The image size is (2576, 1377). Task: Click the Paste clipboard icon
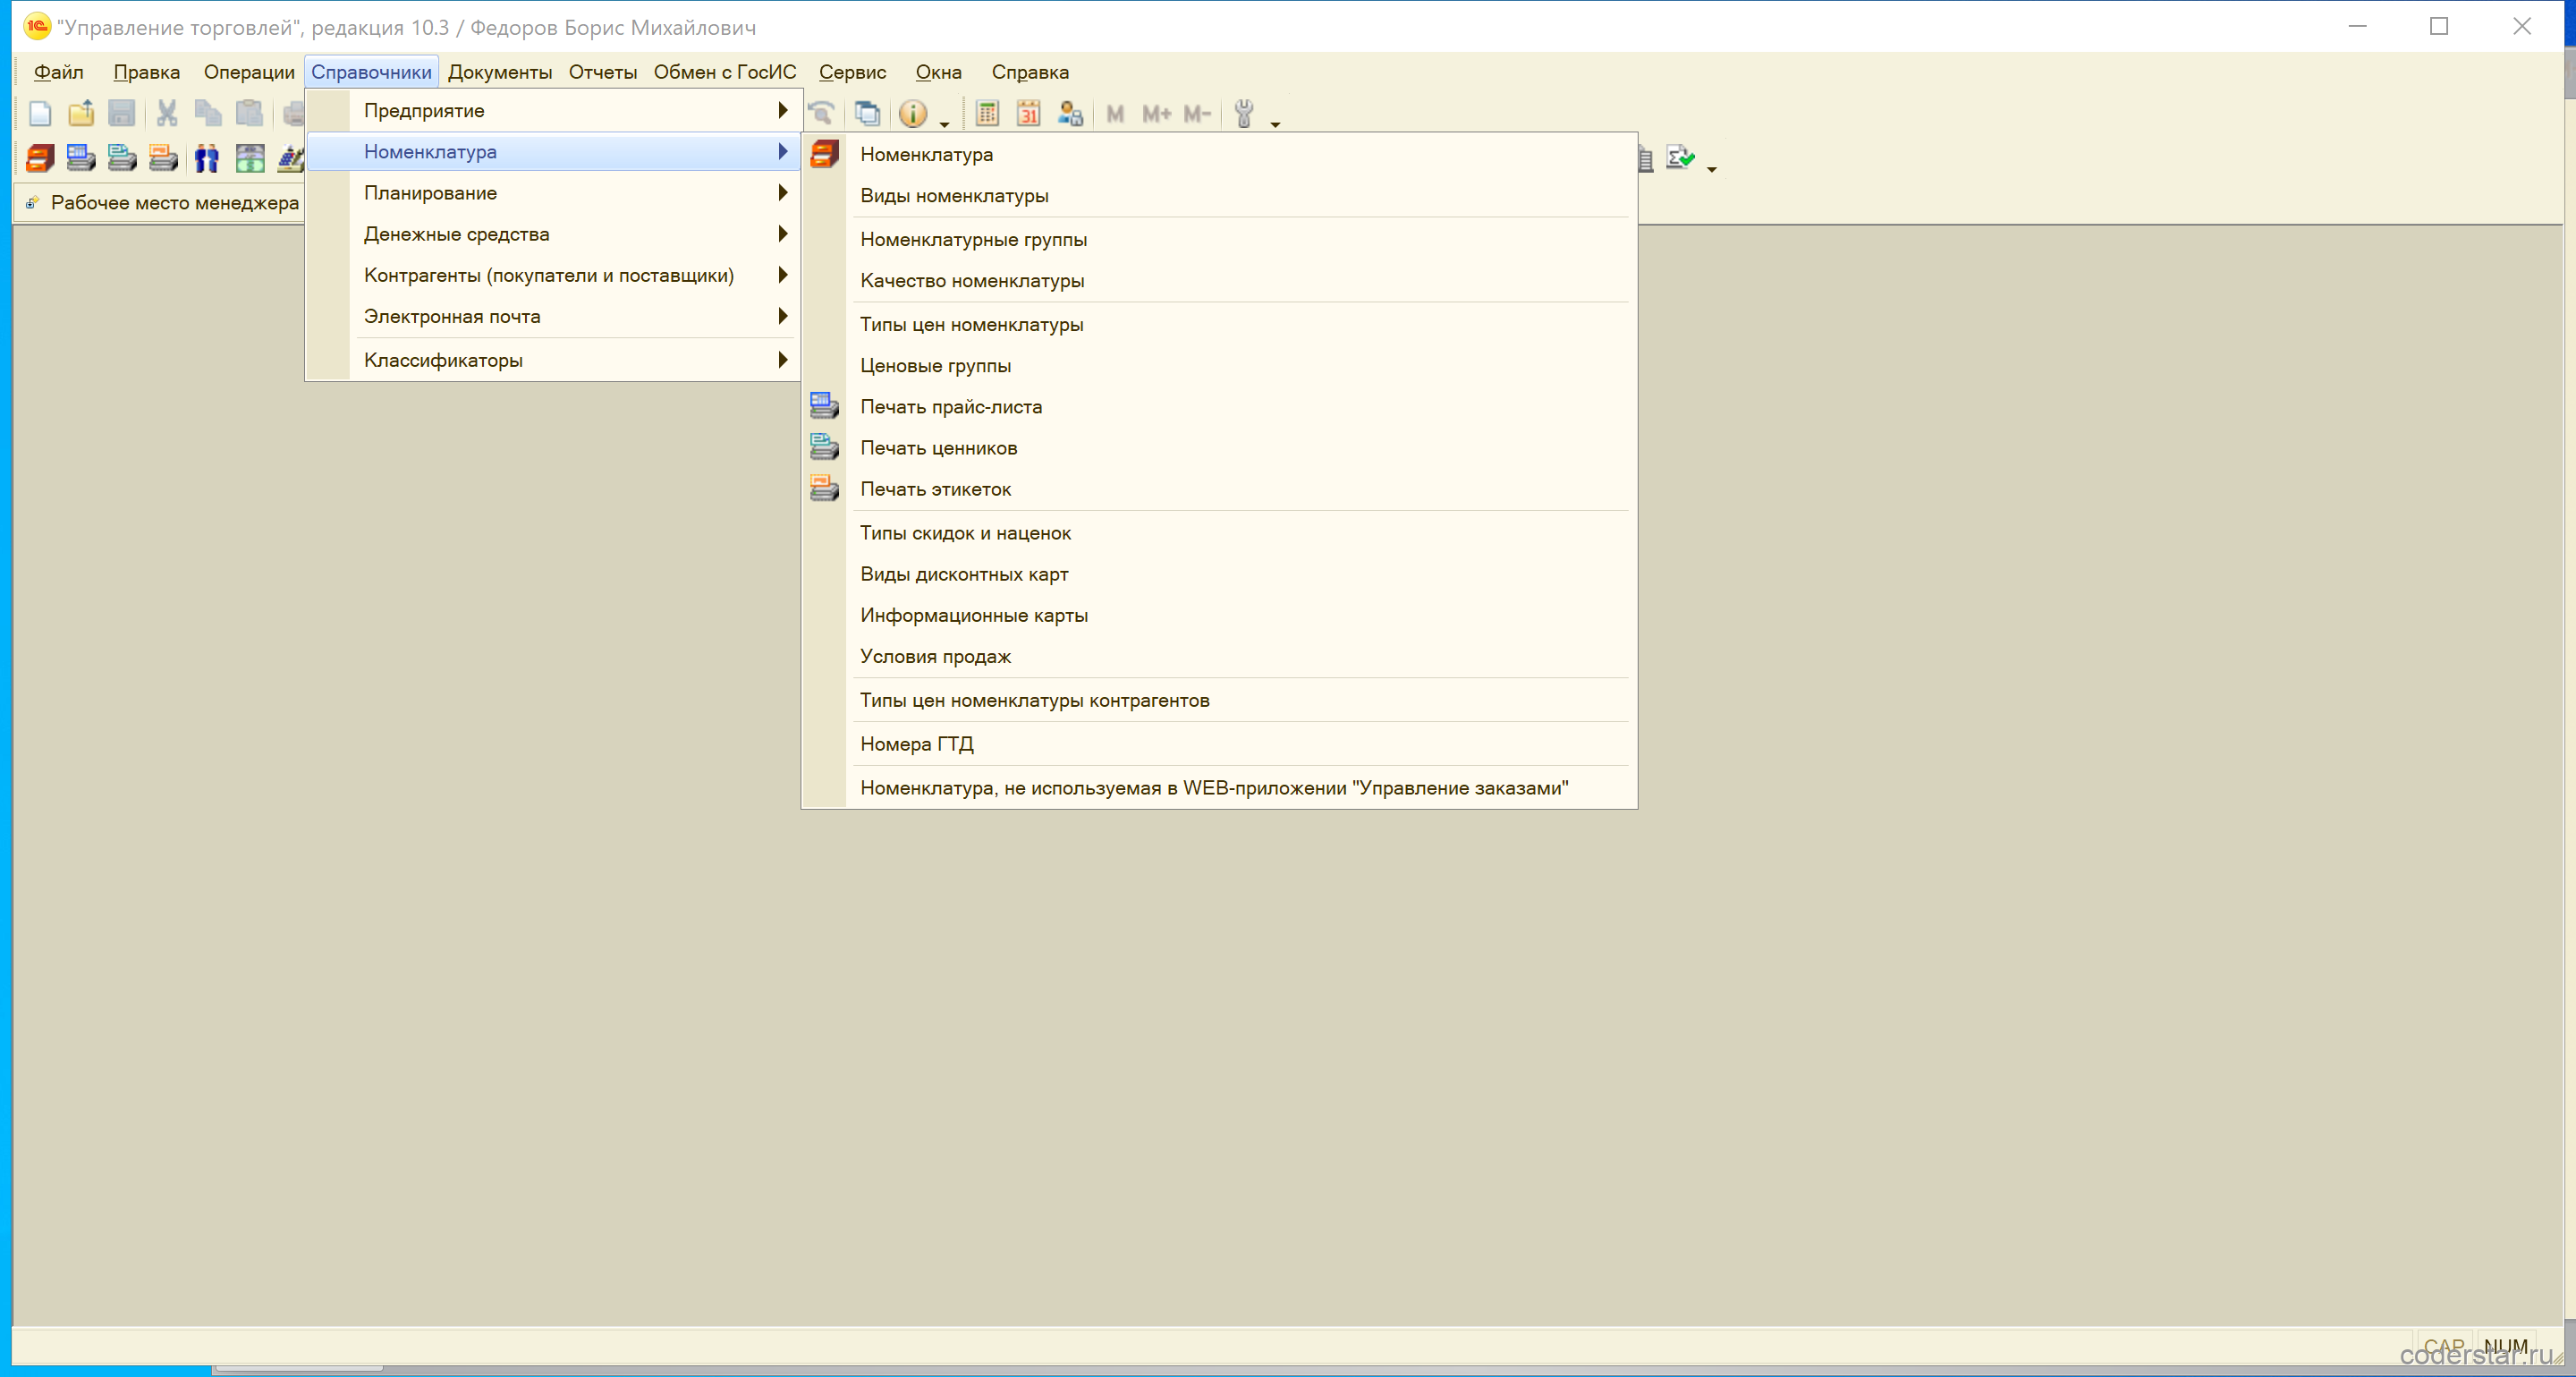point(249,114)
